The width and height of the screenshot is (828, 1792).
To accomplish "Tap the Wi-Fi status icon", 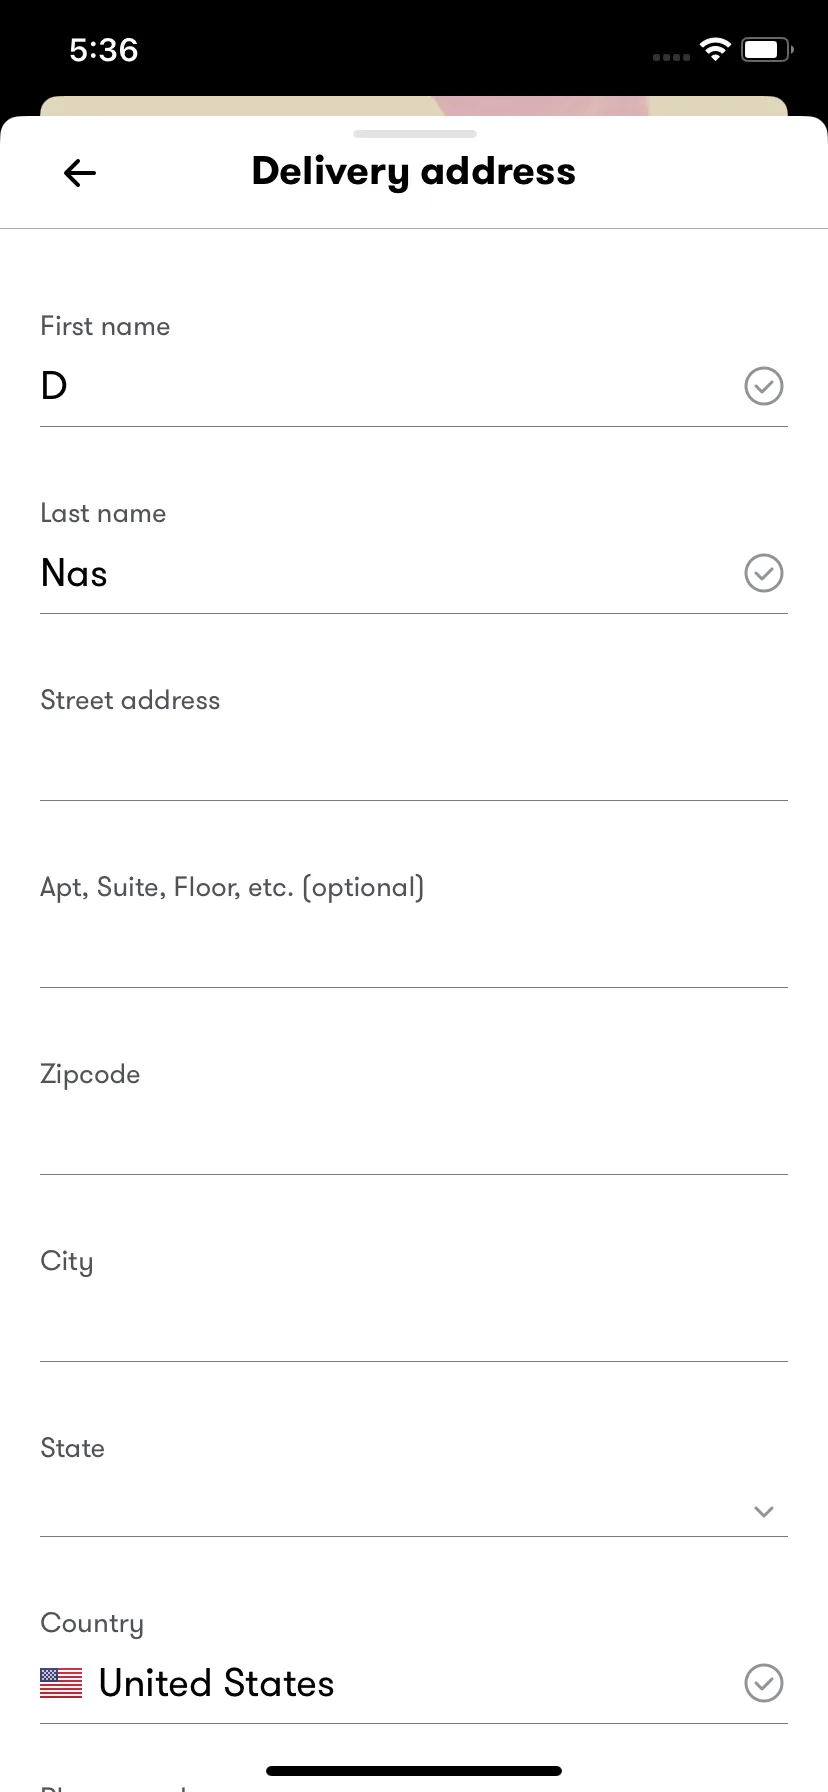I will point(715,49).
